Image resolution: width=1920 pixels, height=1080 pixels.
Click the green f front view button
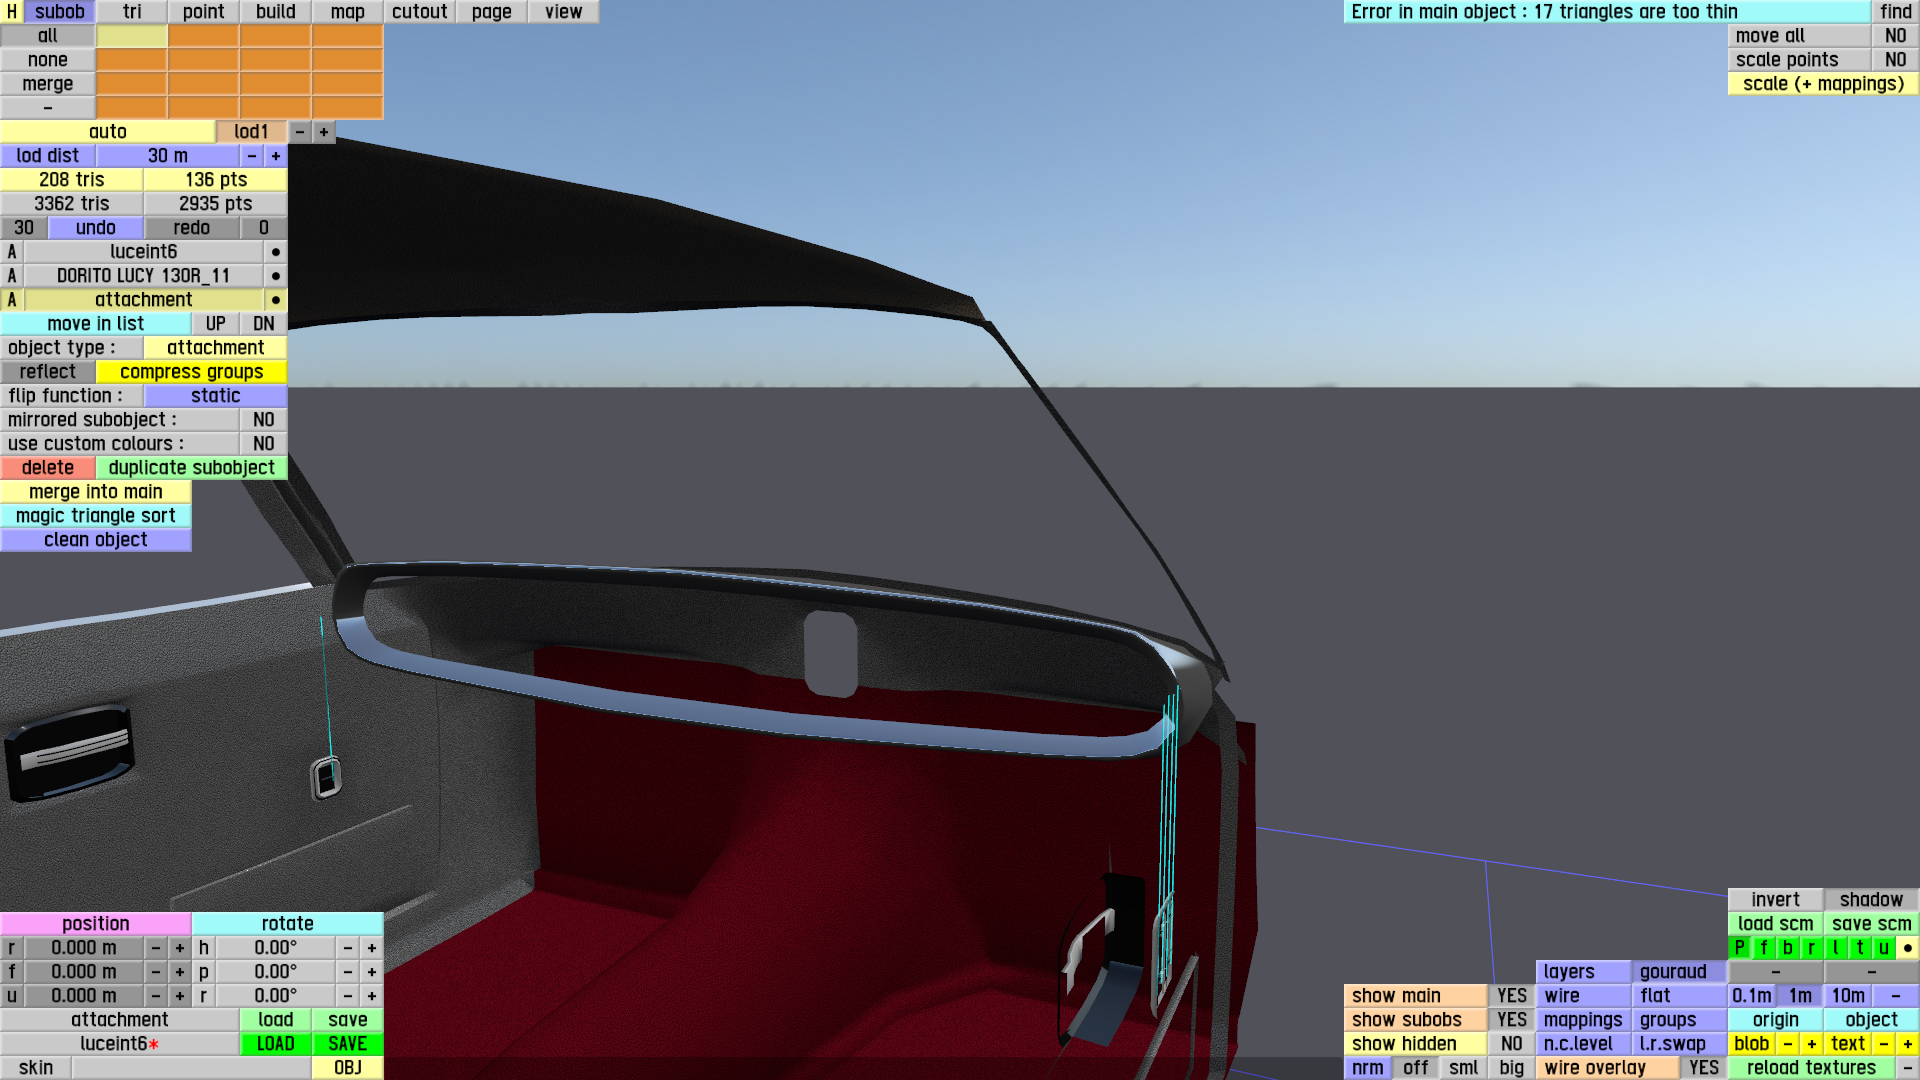(x=1763, y=948)
